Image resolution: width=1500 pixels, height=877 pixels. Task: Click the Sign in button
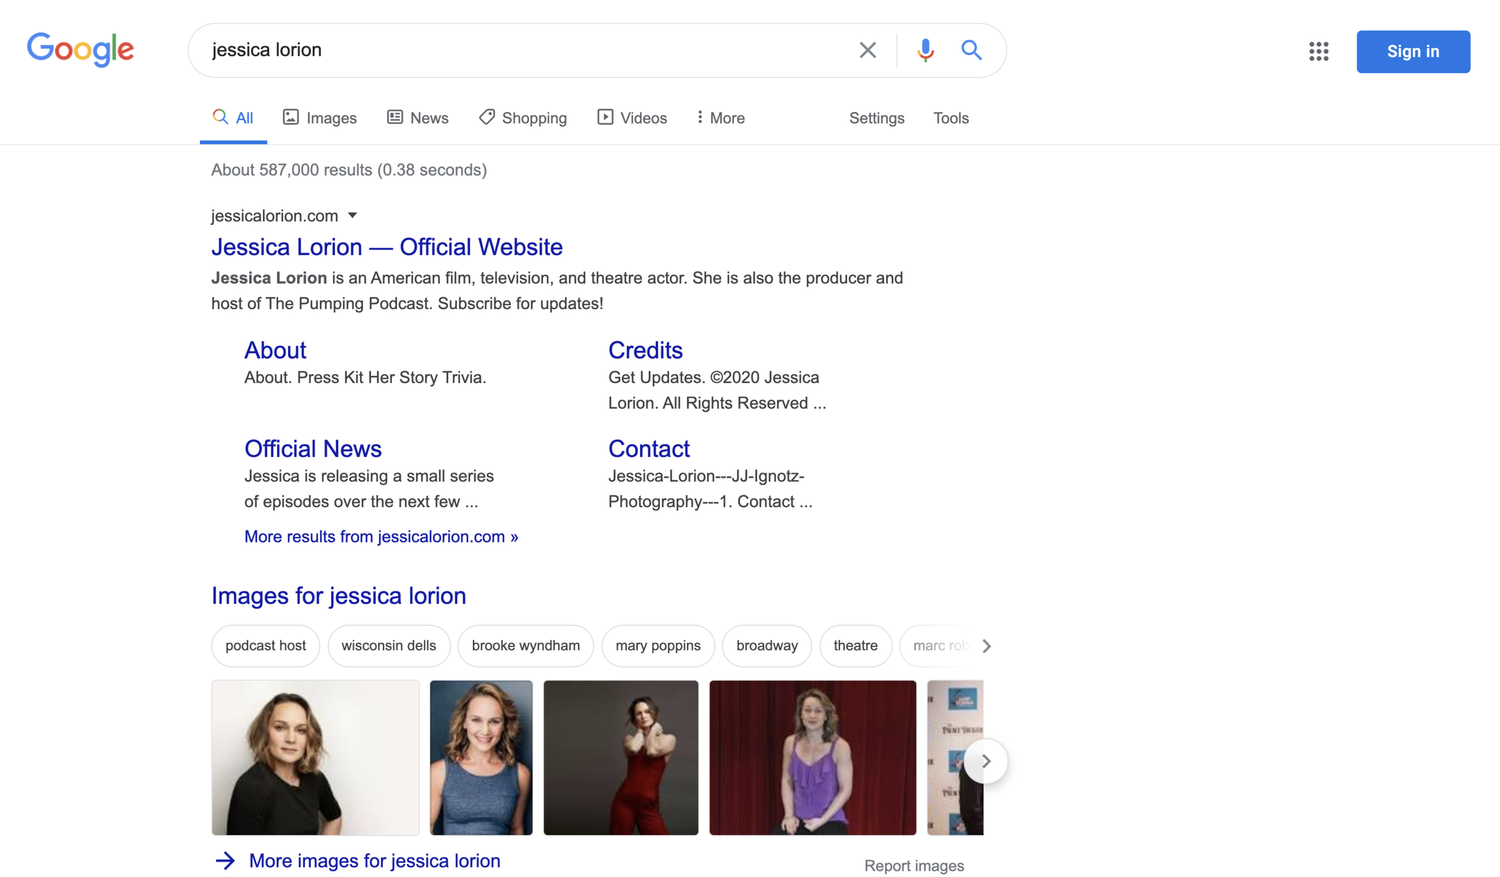[1412, 51]
